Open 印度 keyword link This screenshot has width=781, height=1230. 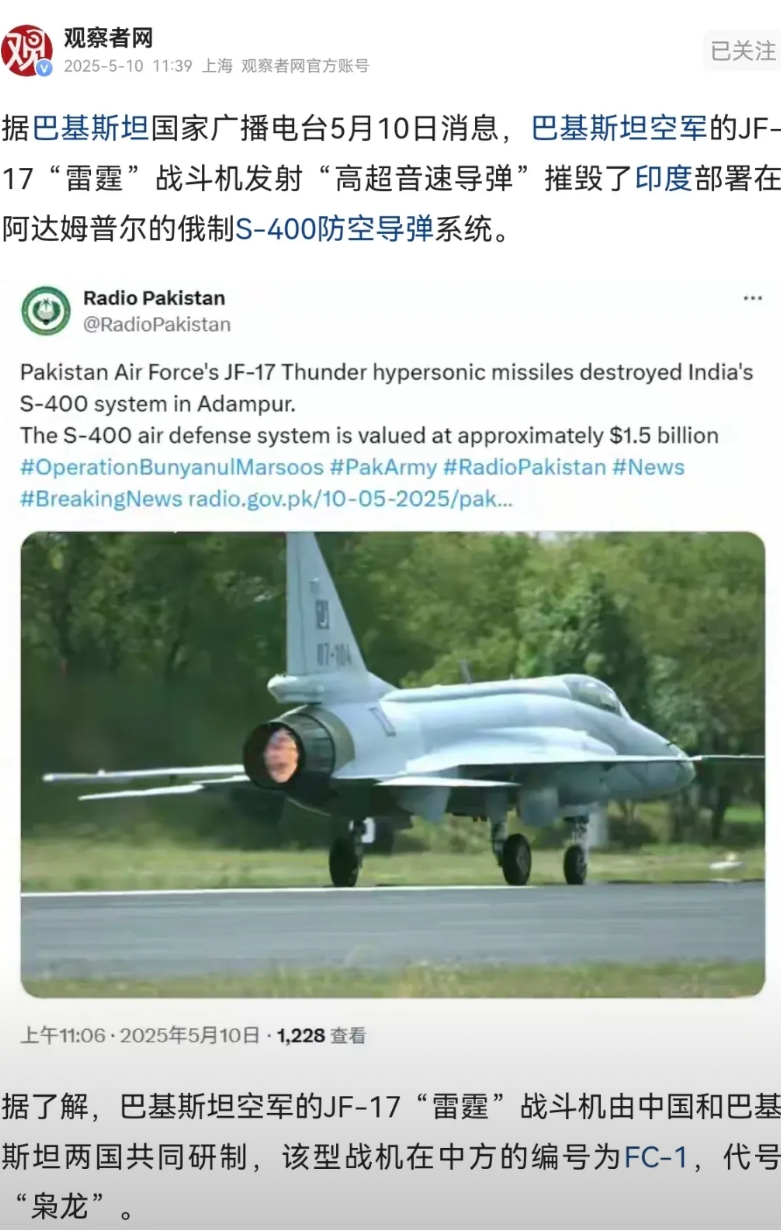(664, 179)
